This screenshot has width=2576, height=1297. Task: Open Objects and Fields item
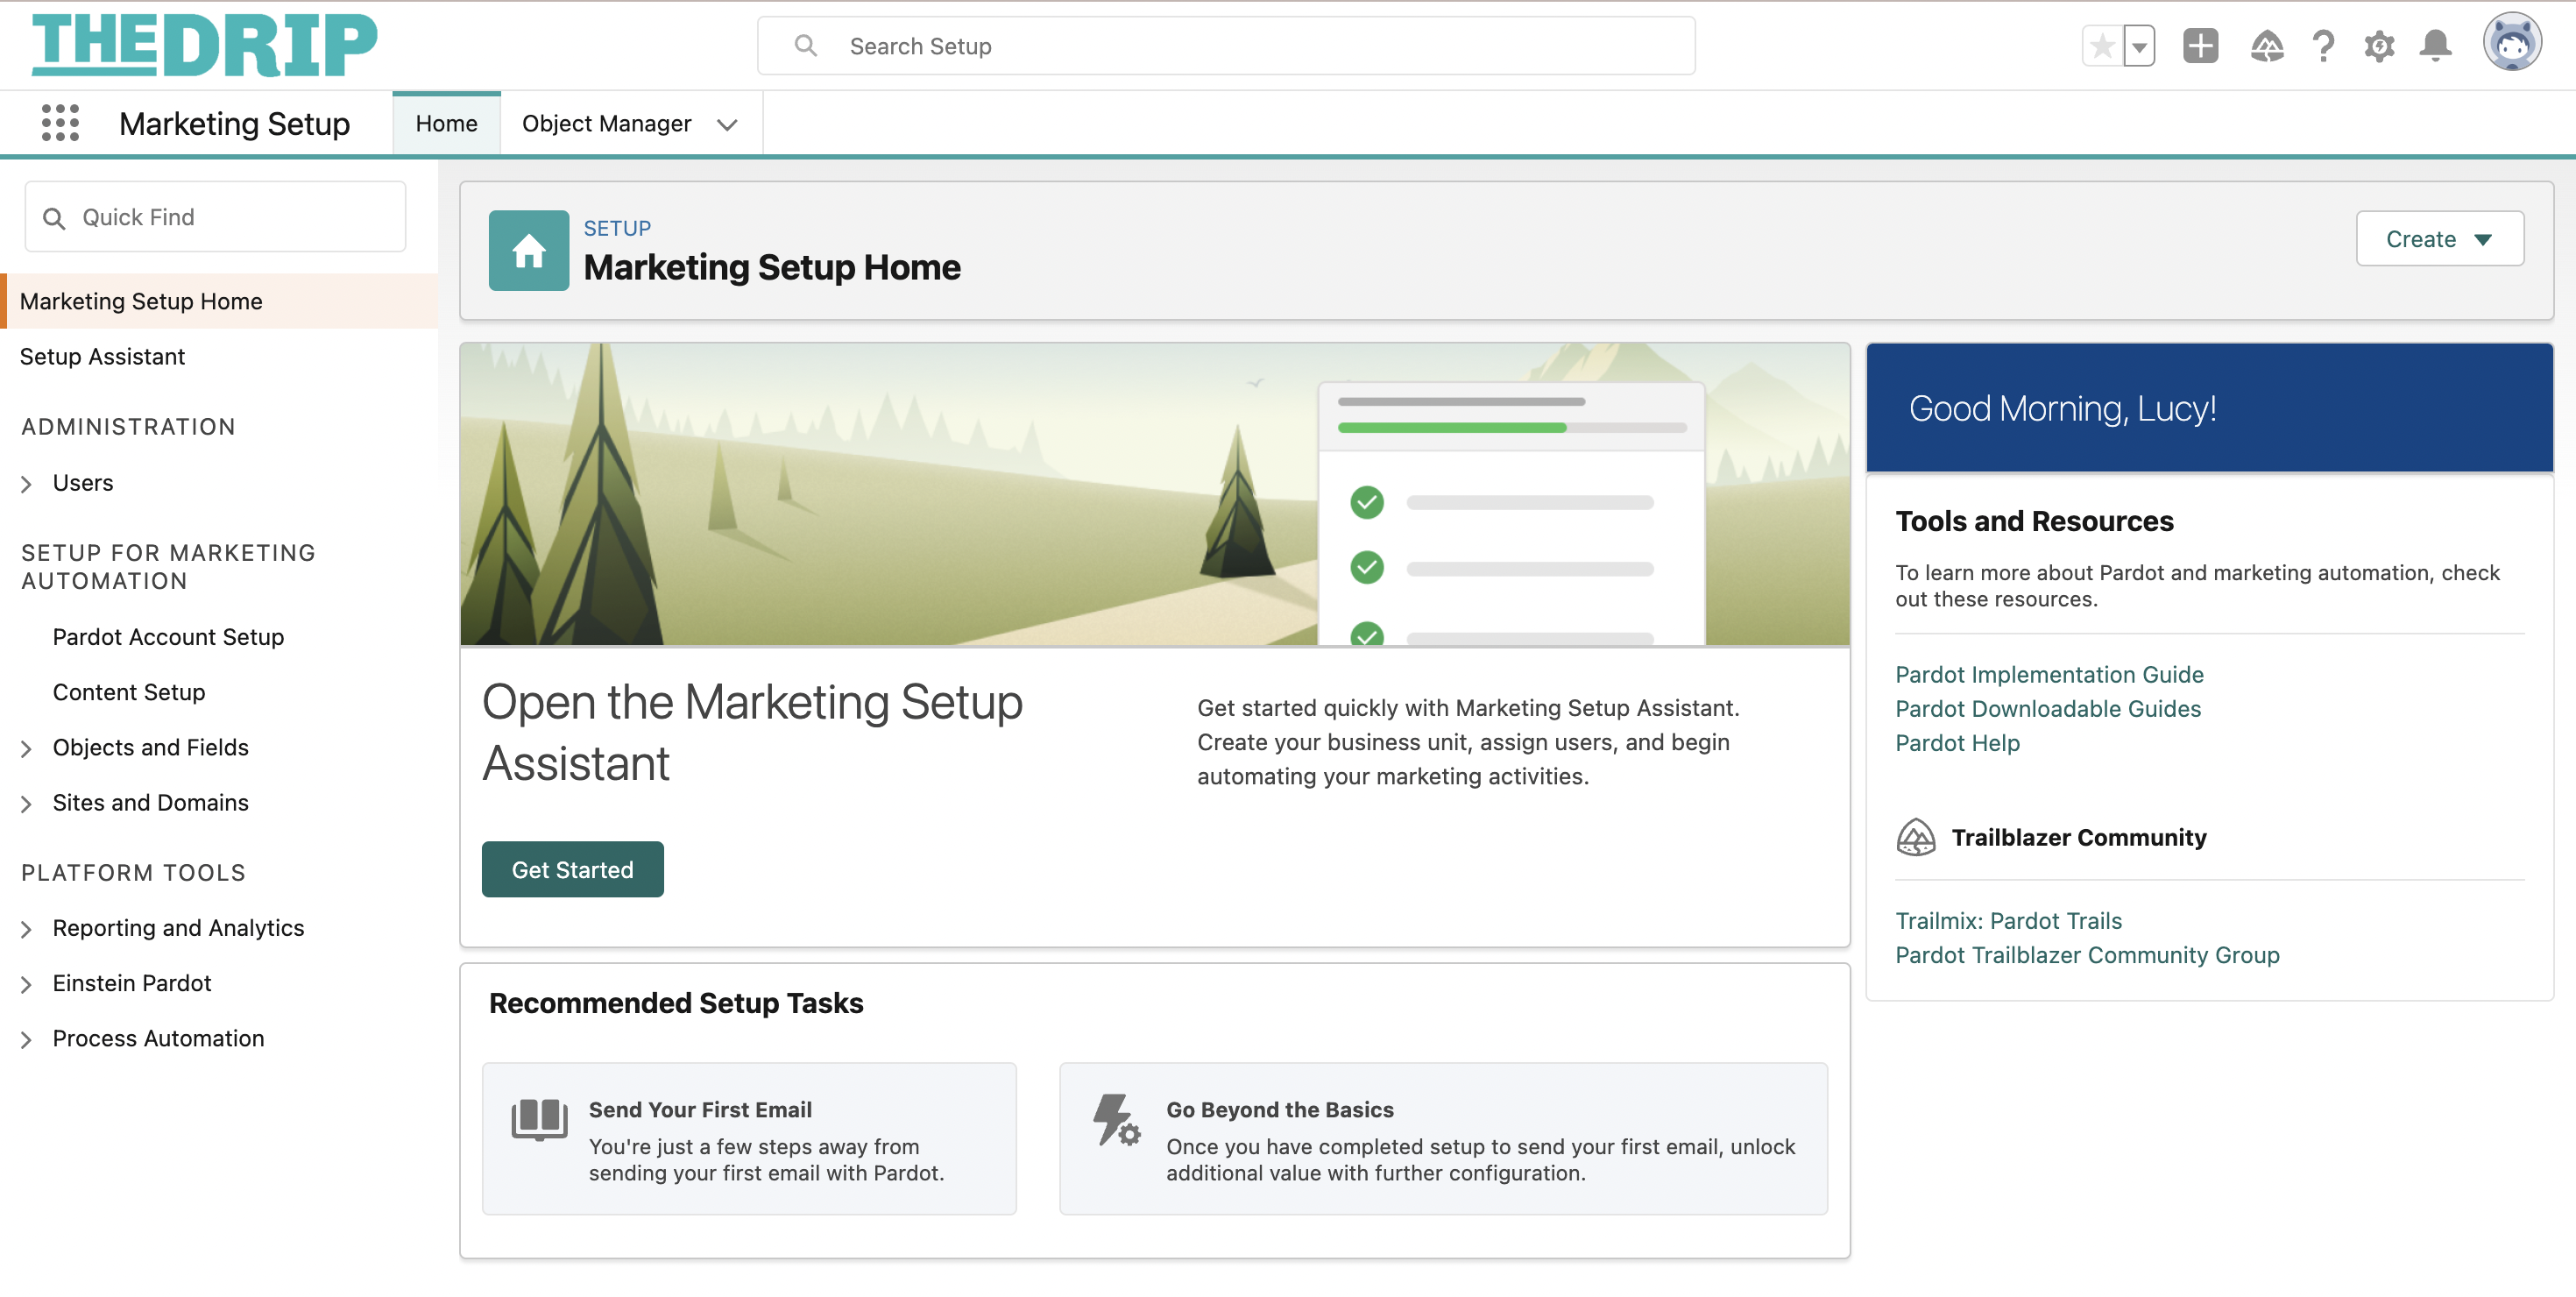point(150,747)
